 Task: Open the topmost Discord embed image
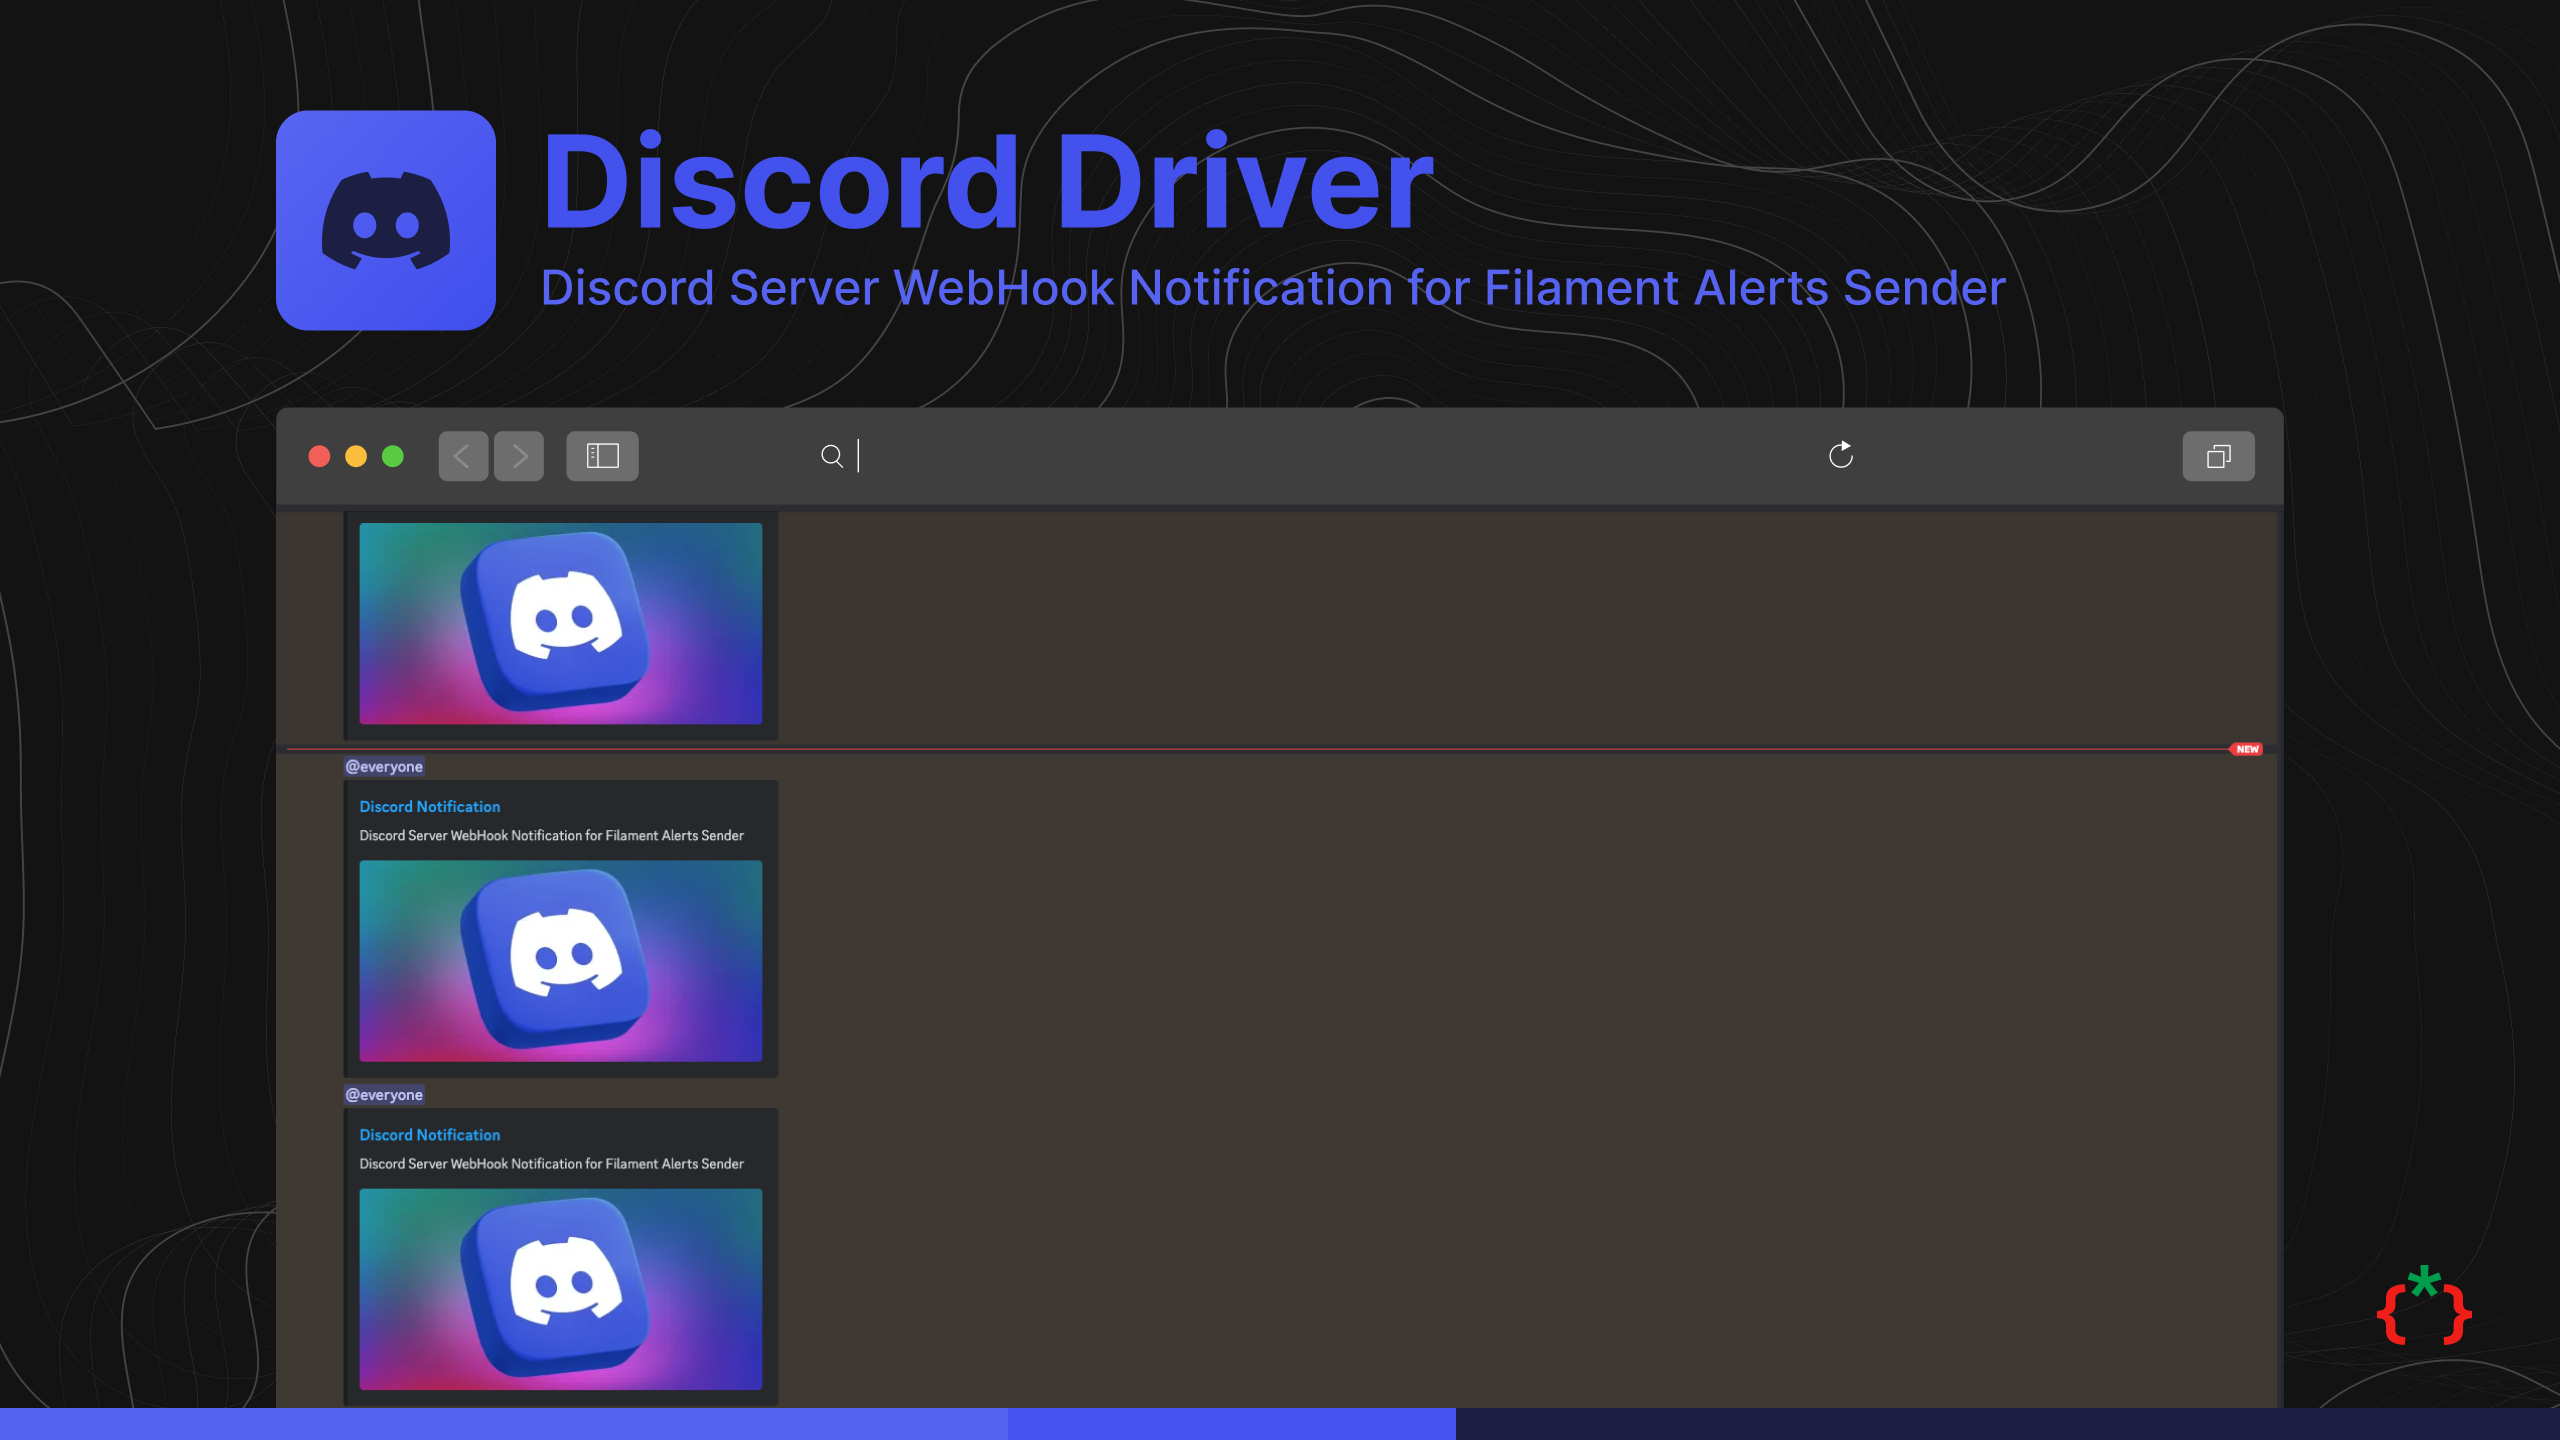point(560,623)
